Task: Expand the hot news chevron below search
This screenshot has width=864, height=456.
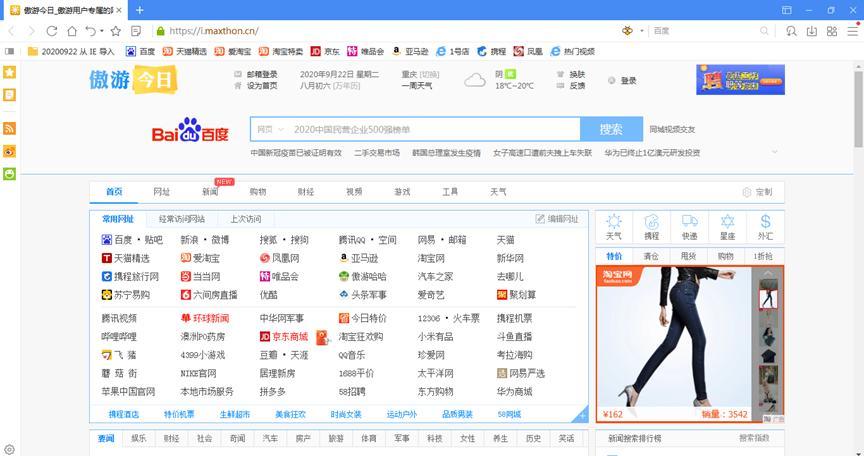Action: pyautogui.click(x=775, y=152)
